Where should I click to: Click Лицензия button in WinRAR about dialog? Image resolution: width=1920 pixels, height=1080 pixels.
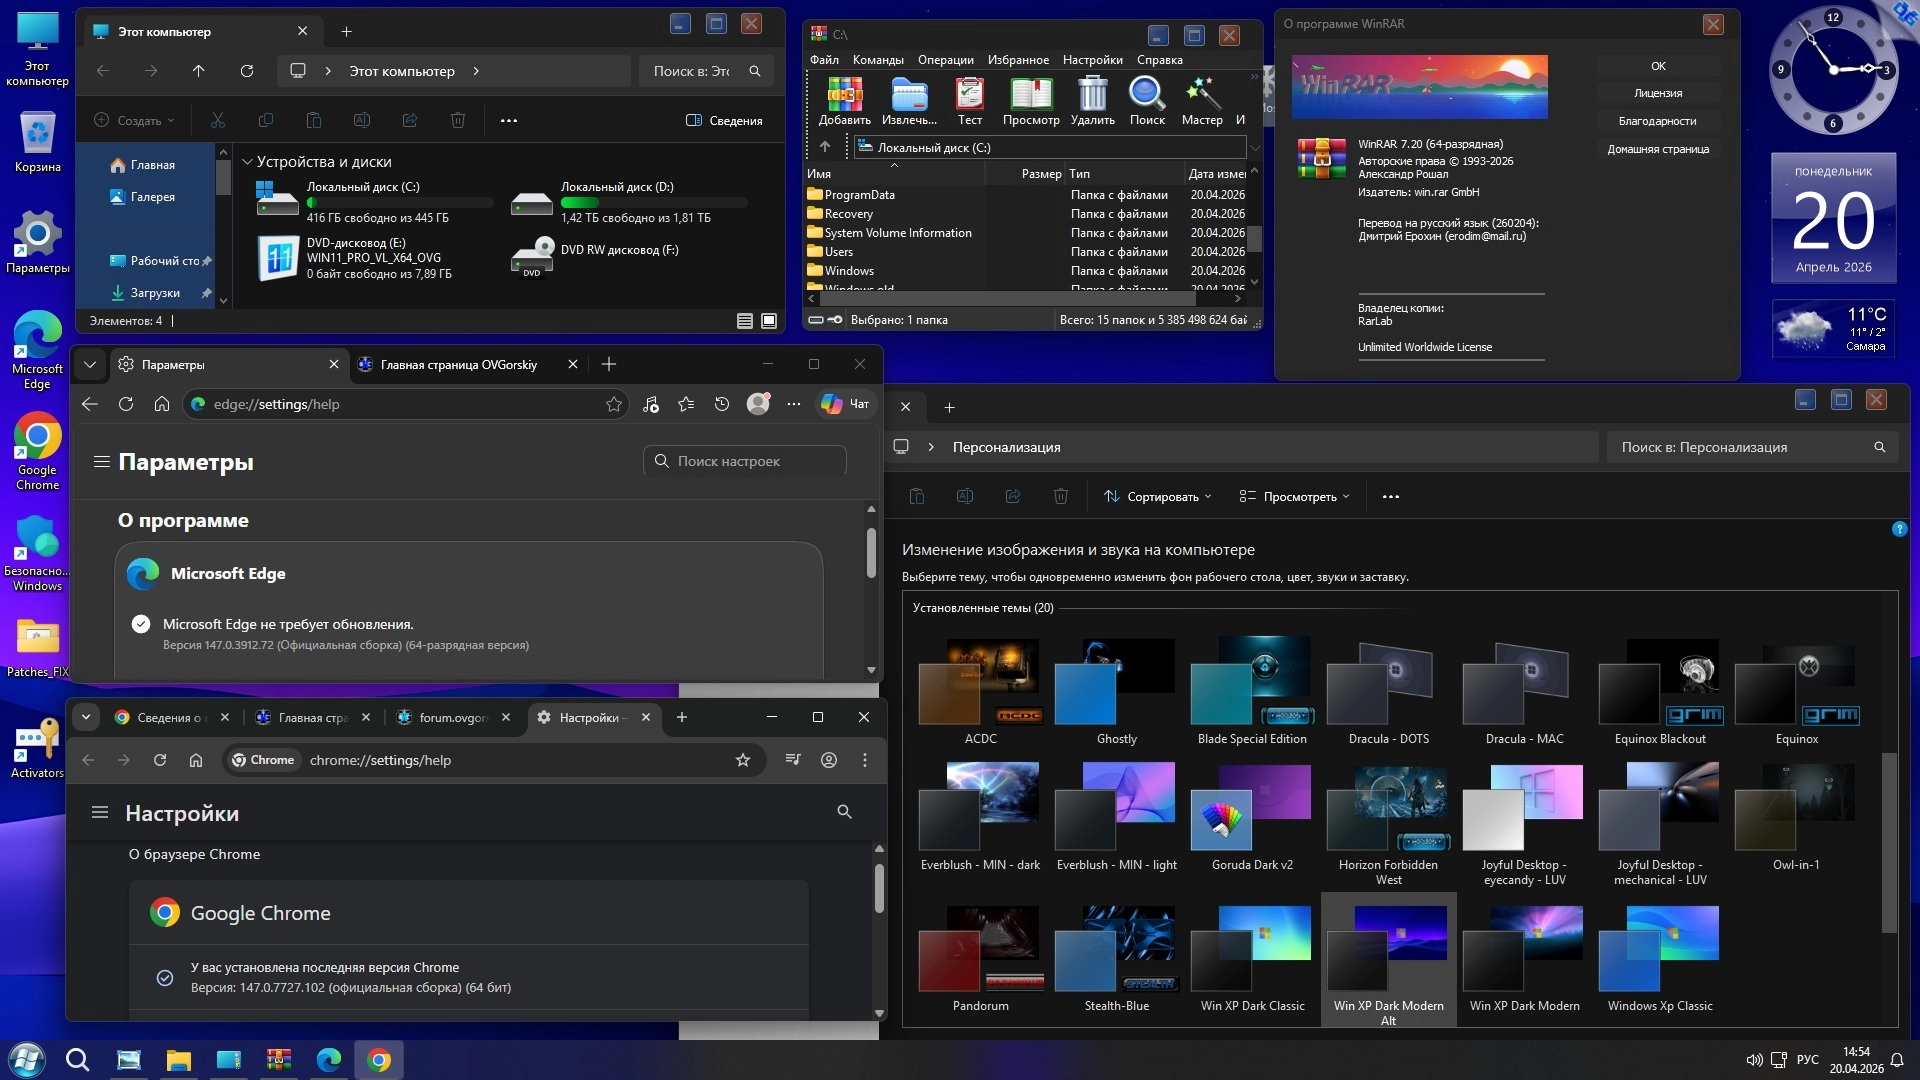pyautogui.click(x=1658, y=93)
